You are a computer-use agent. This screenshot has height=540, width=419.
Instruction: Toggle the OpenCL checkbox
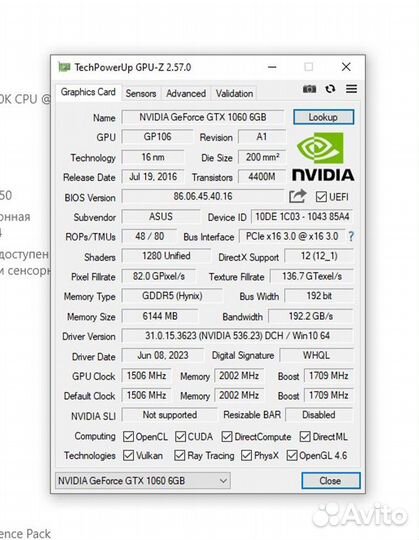pos(128,437)
